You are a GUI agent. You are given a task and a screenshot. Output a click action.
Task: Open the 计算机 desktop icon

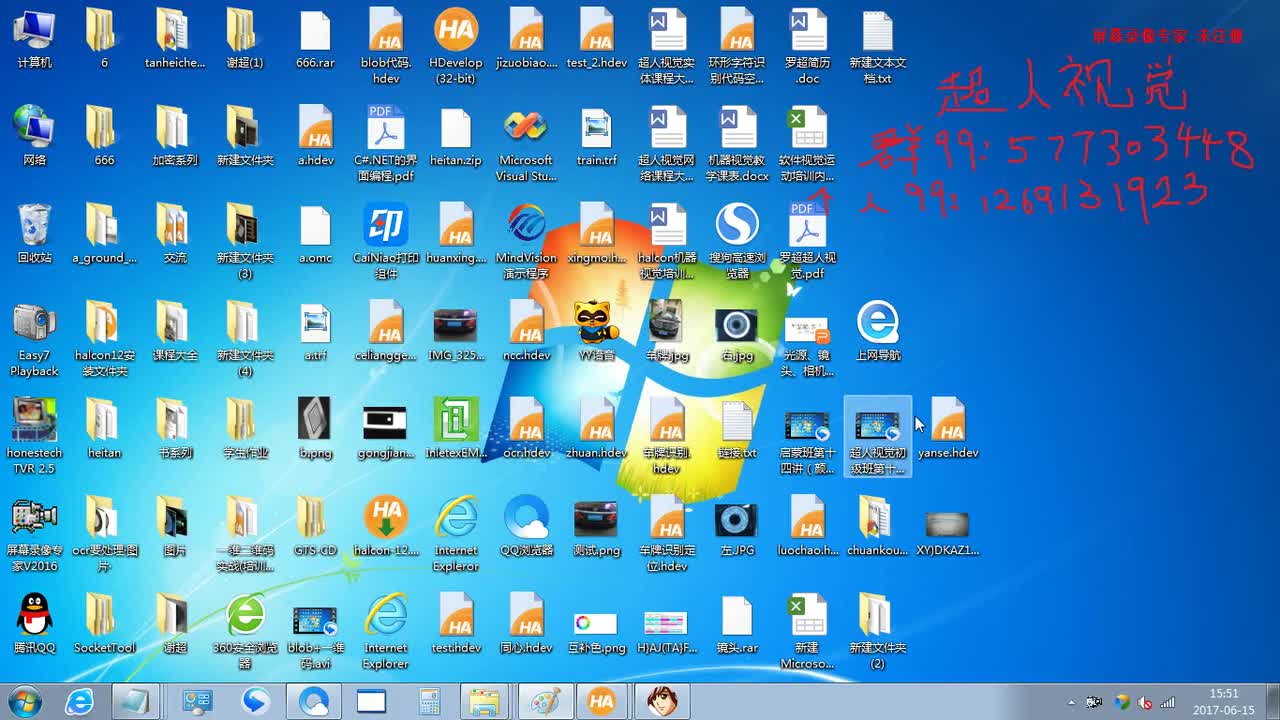(34, 40)
